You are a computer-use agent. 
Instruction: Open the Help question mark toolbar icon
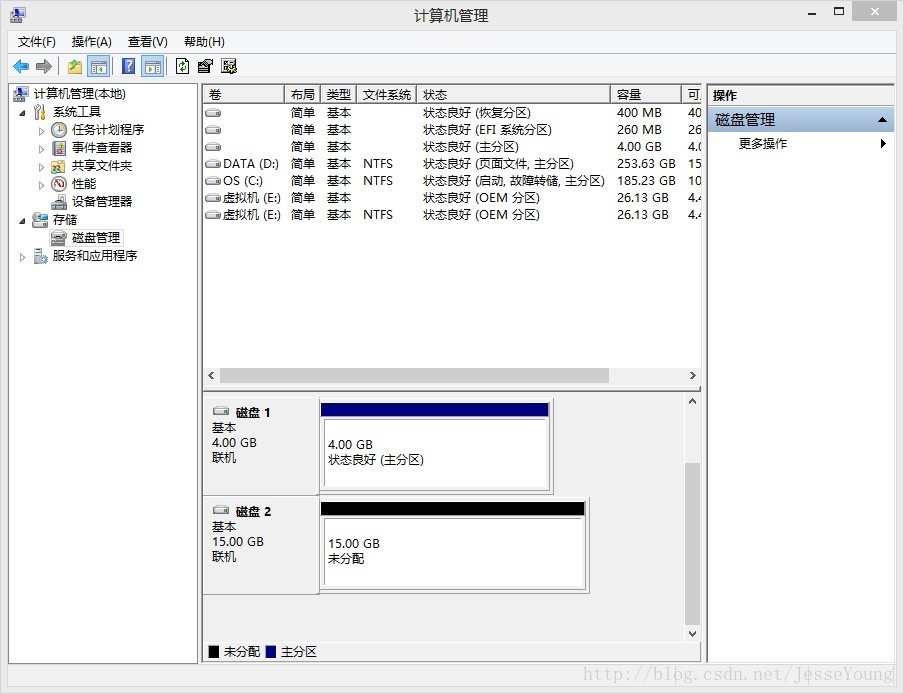(129, 66)
